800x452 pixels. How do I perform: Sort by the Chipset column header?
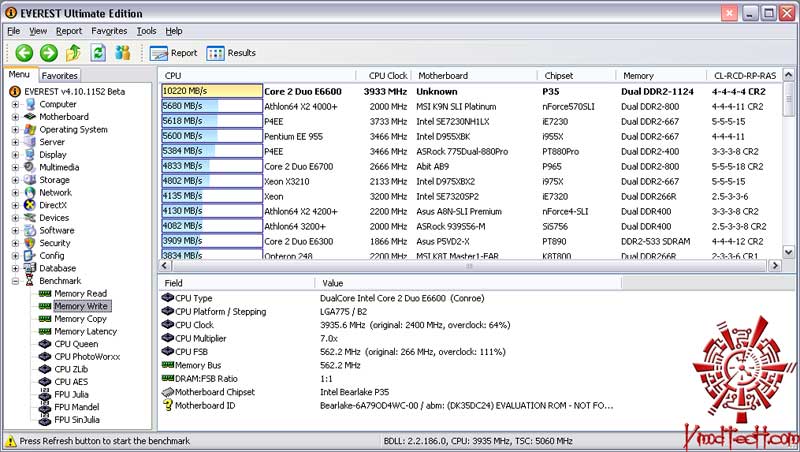577,76
